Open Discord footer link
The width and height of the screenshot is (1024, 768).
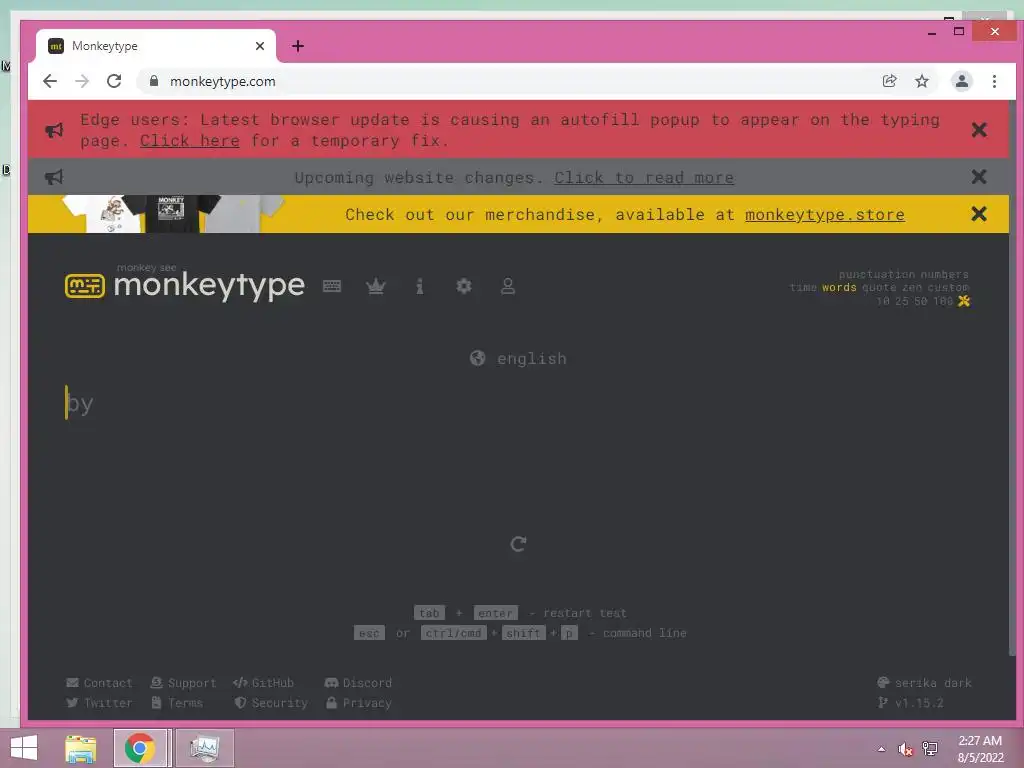(x=358, y=682)
